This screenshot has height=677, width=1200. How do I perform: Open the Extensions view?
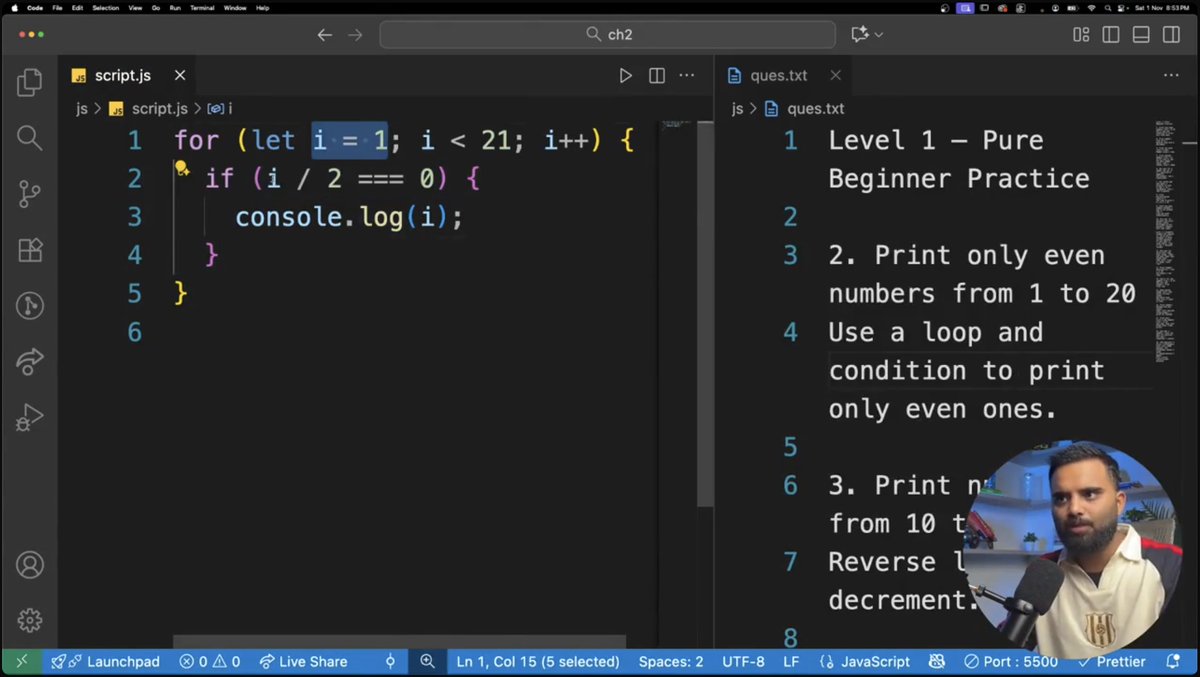(29, 250)
